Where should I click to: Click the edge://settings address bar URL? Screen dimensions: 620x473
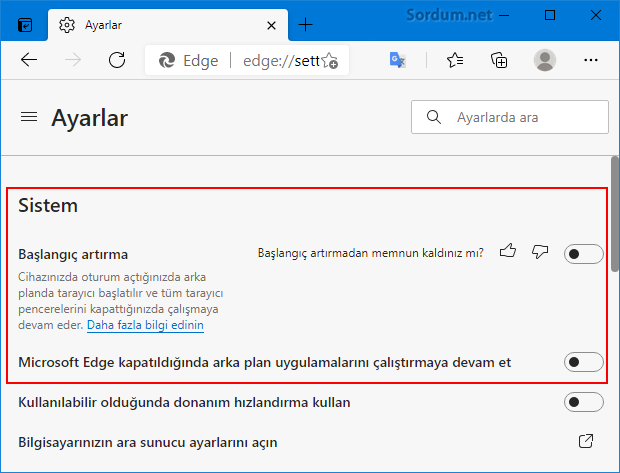pos(281,61)
